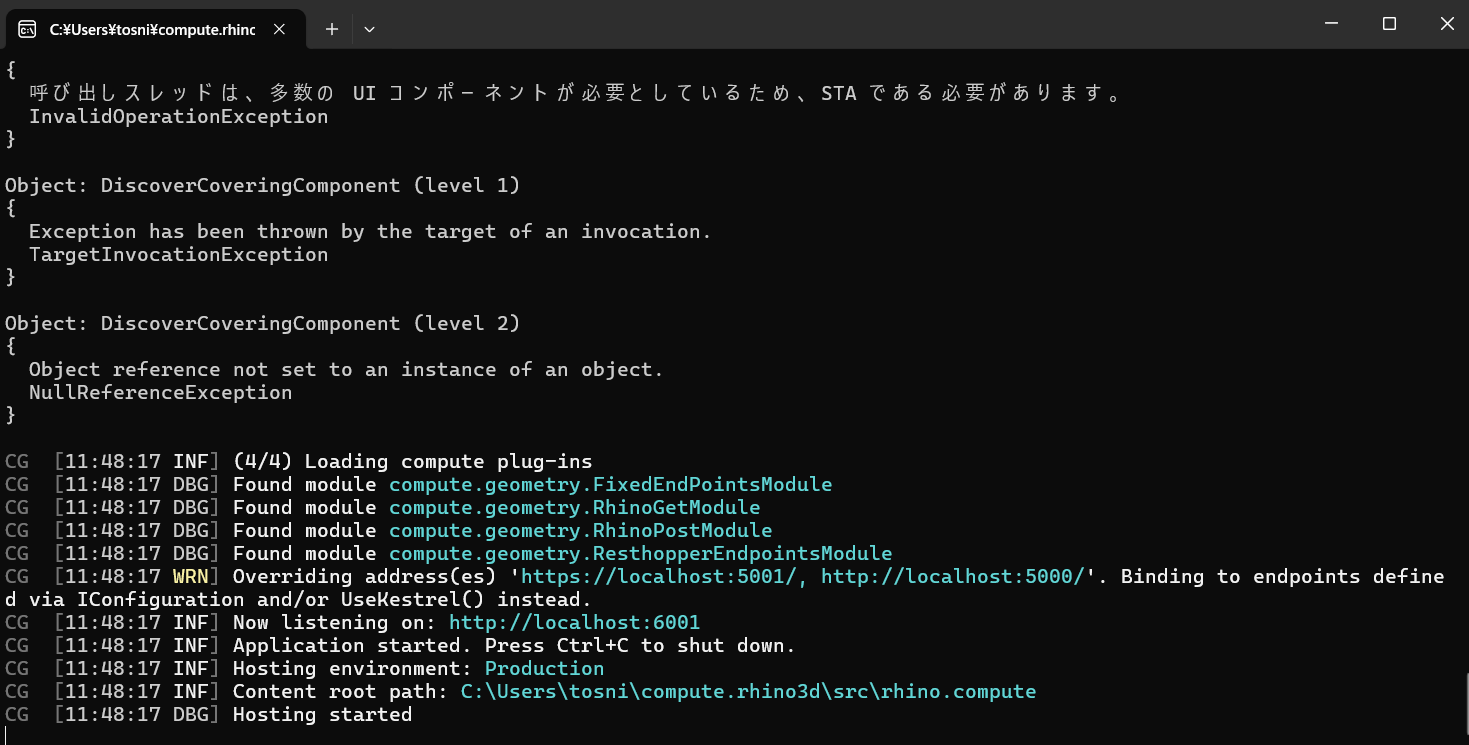Minimize the terminal window

tap(1329, 23)
